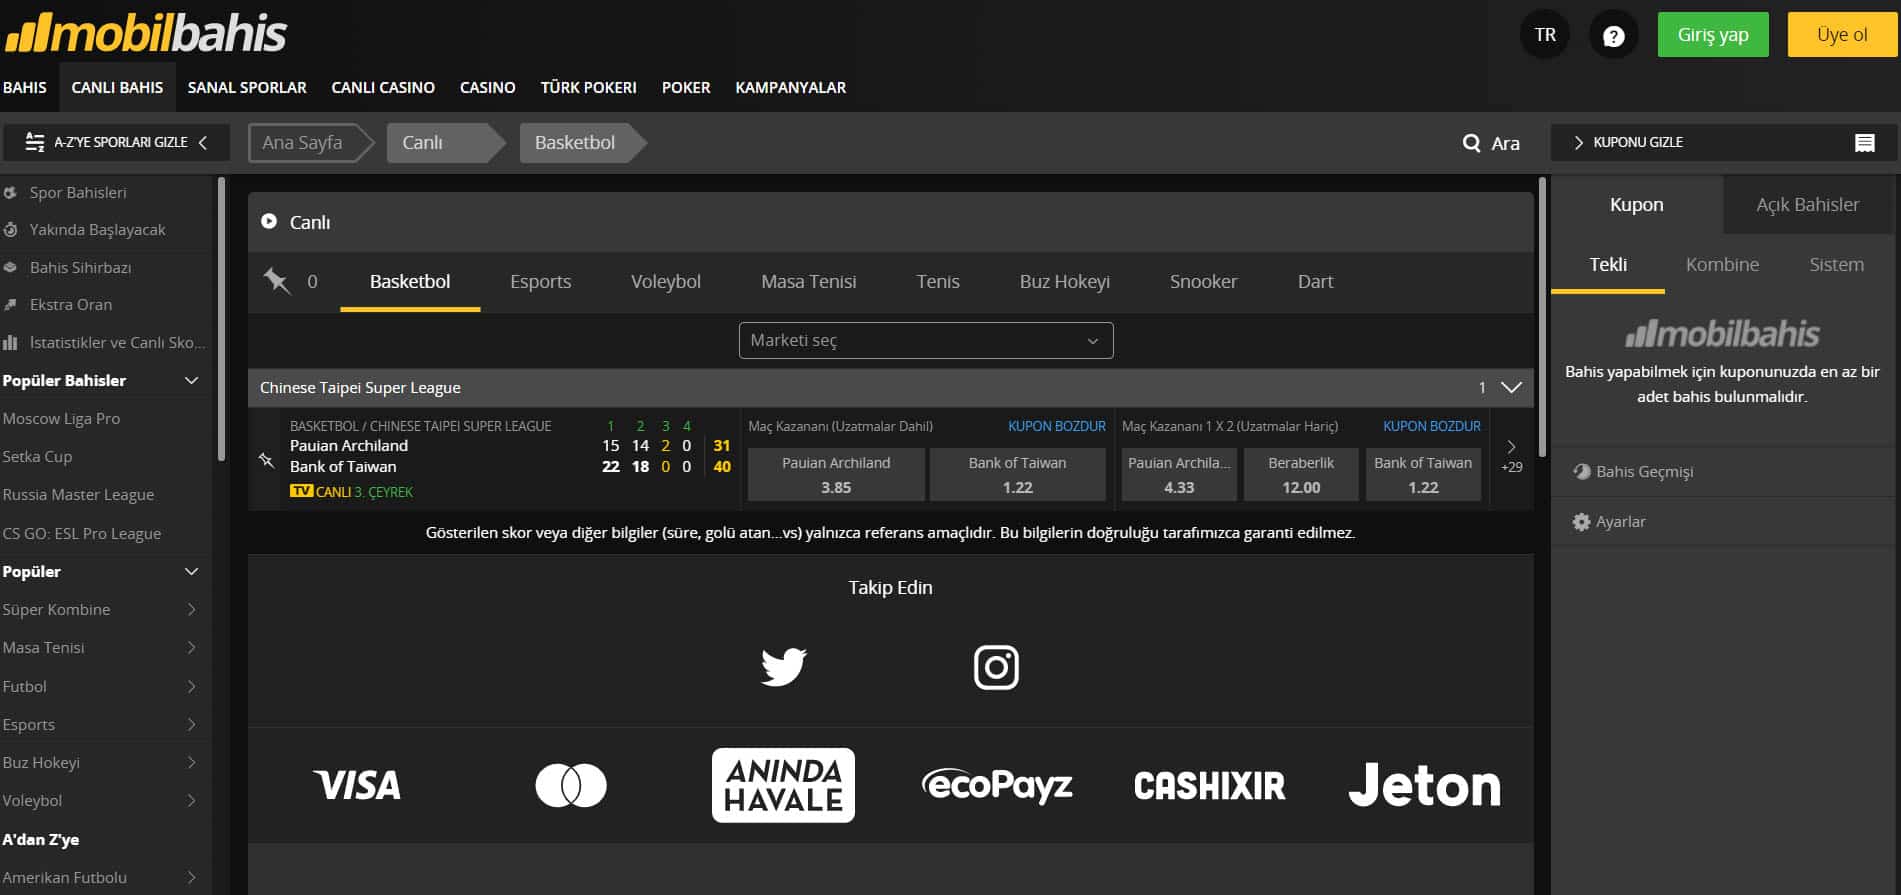Screen dimensions: 1901x895
Task: Pin the Pauian Archiland match
Action: click(266, 460)
